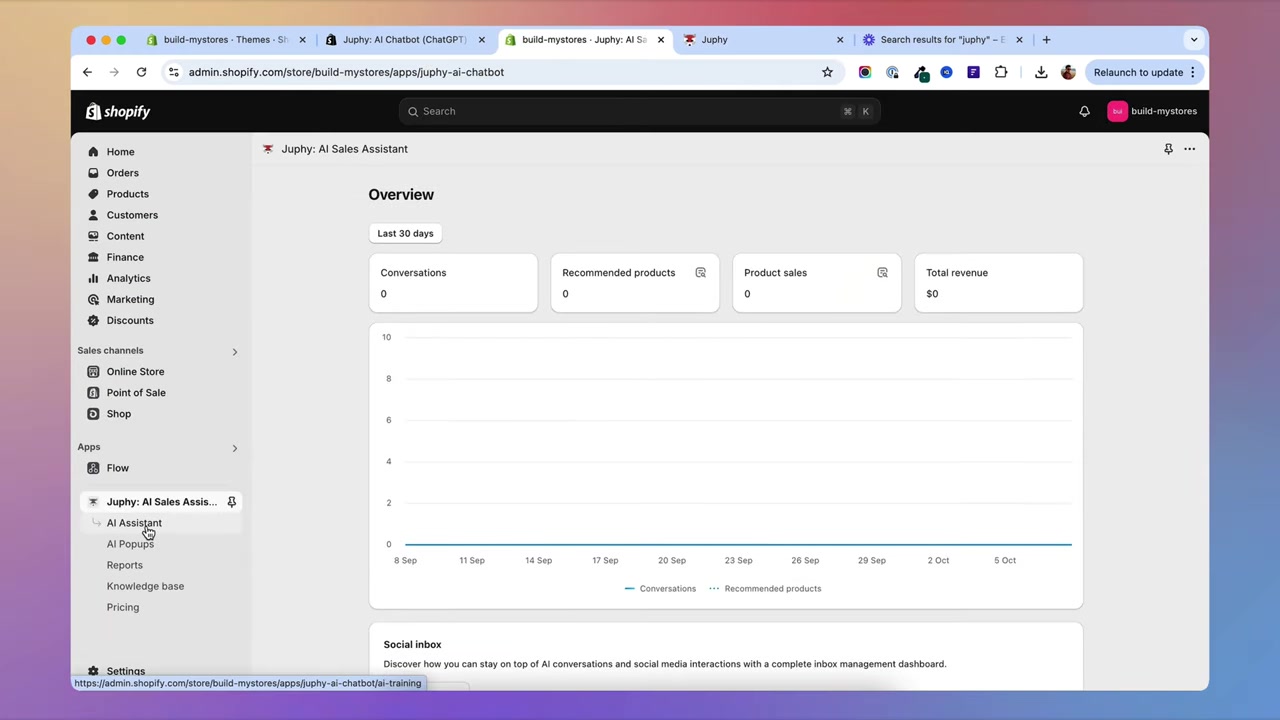Viewport: 1280px width, 720px height.
Task: Open AI Assistant submenu item
Action: point(134,523)
